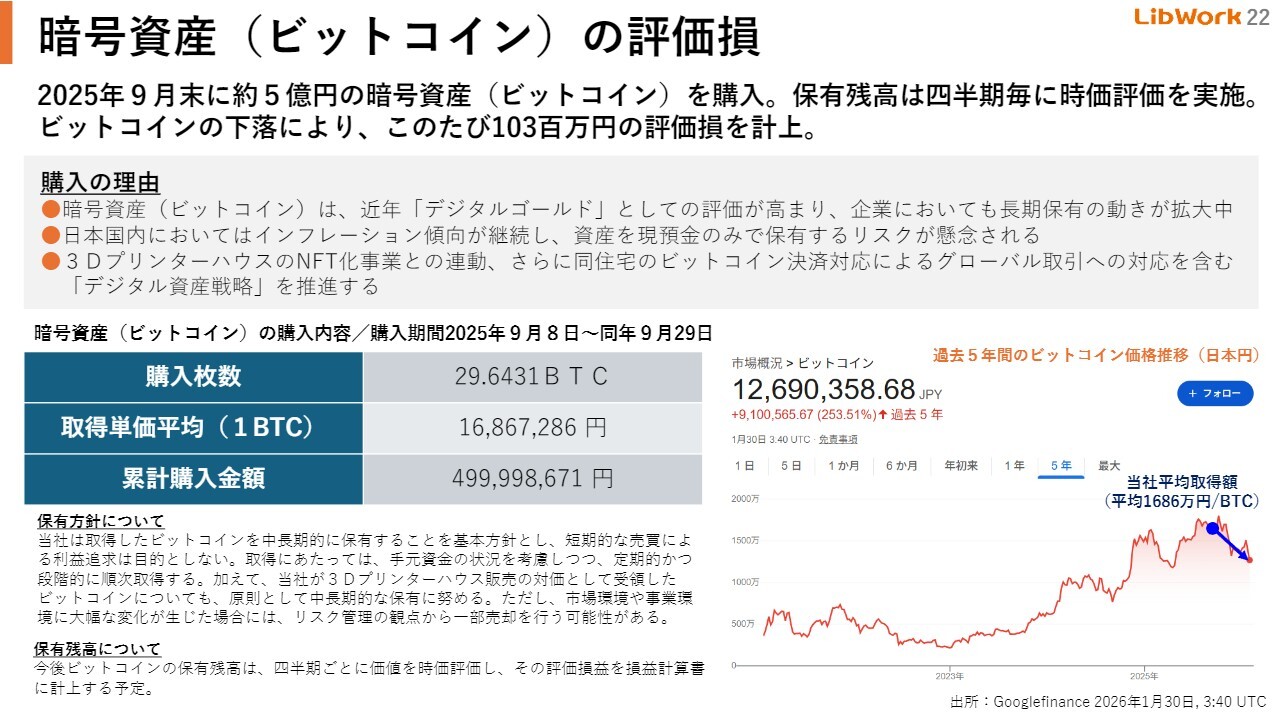Image resolution: width=1280 pixels, height=720 pixels.
Task: Switch to the 1年 range tab
Action: point(1014,466)
